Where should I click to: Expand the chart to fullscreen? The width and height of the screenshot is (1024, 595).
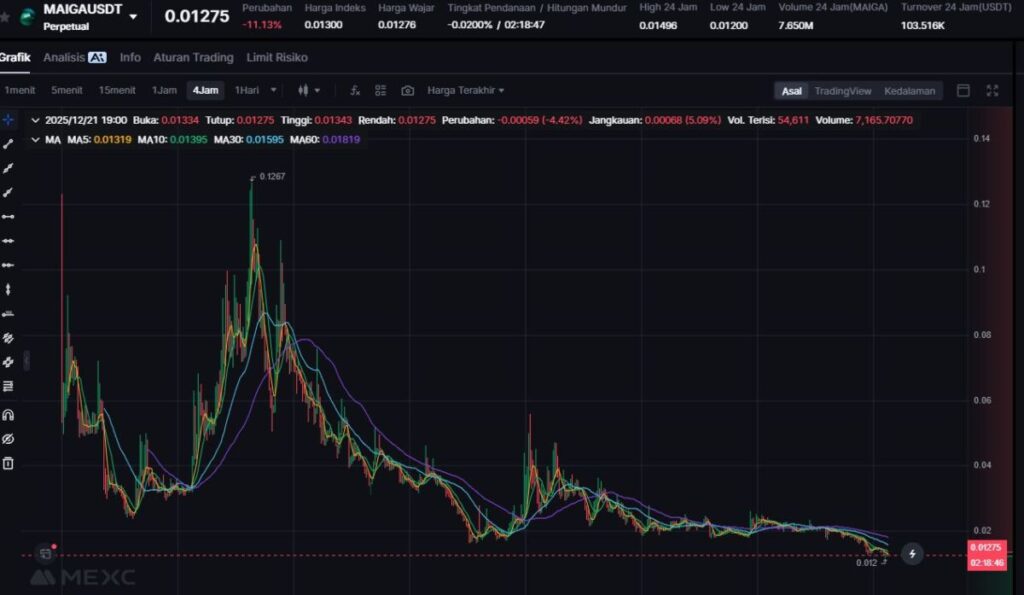coord(992,90)
